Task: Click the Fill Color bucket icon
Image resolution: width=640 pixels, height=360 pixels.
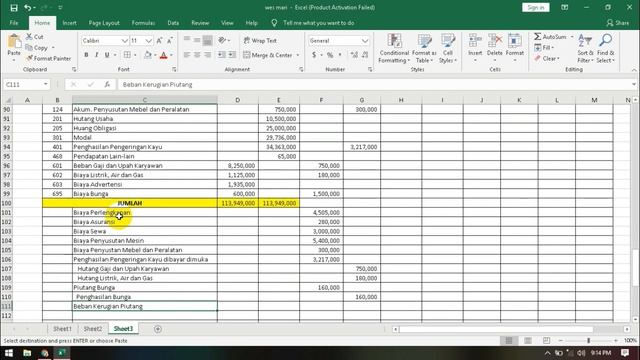Action: pyautogui.click(x=148, y=55)
